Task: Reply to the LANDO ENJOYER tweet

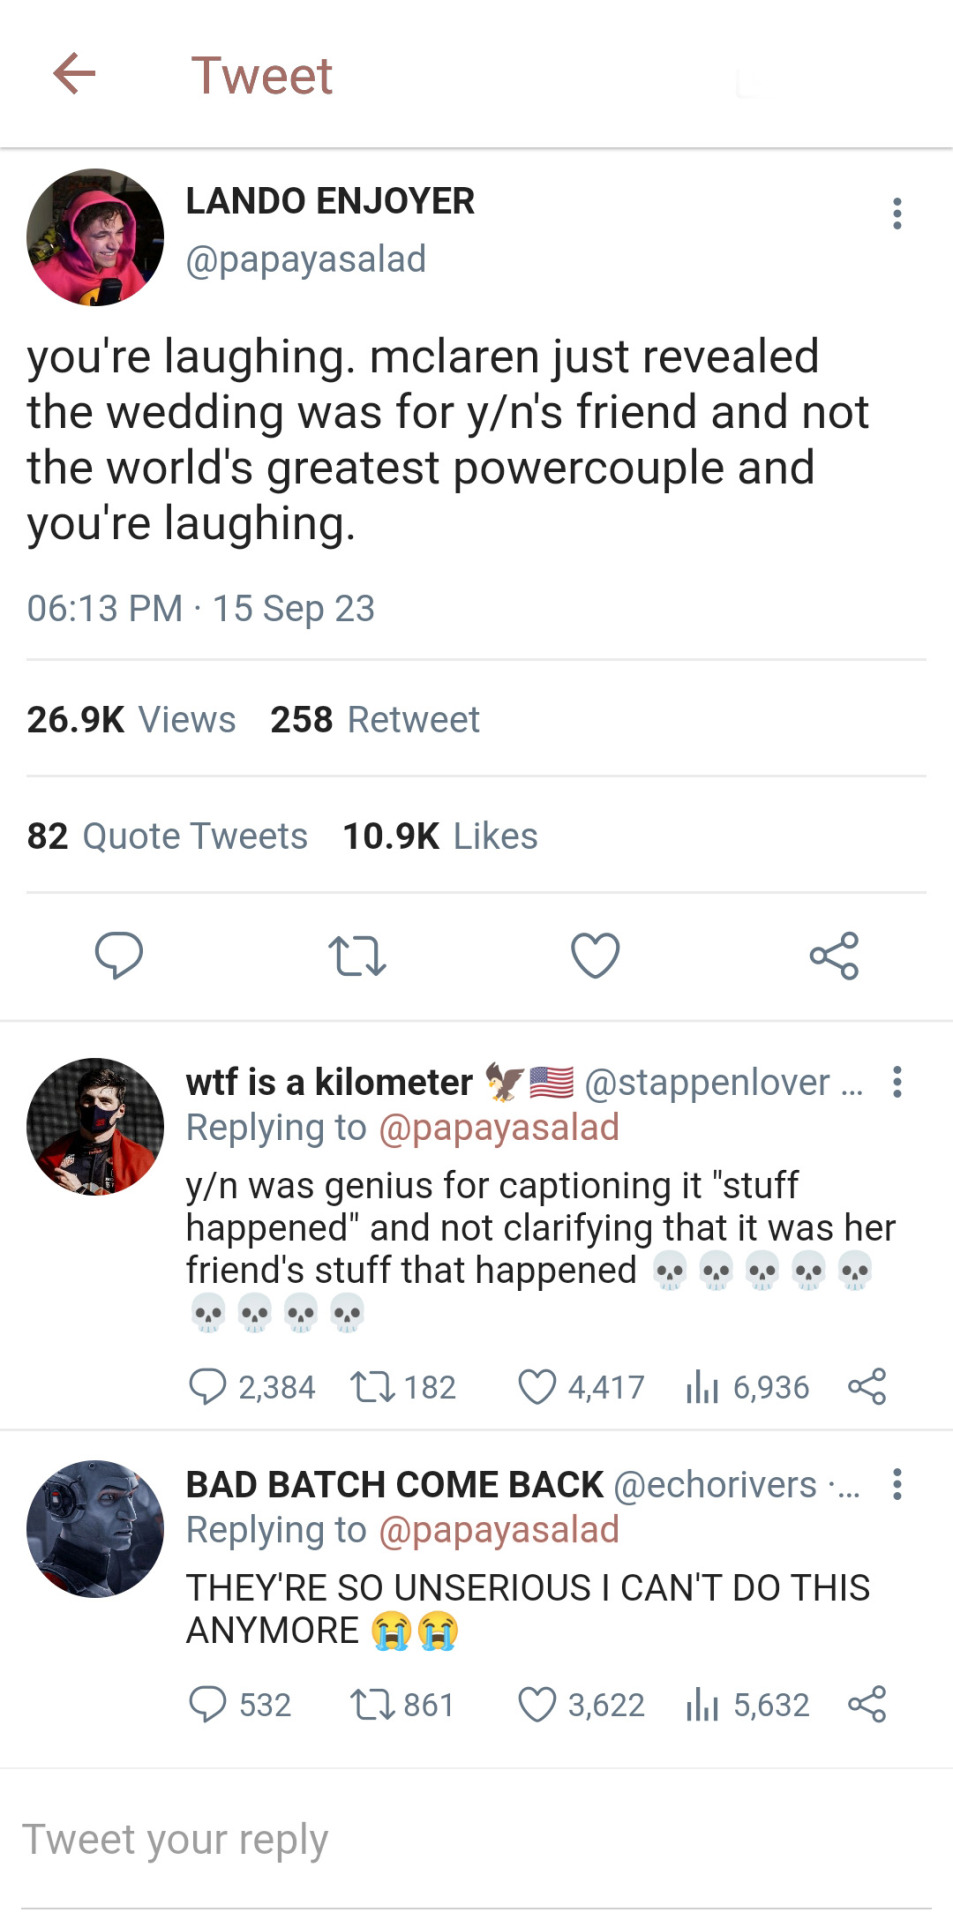Action: 119,955
